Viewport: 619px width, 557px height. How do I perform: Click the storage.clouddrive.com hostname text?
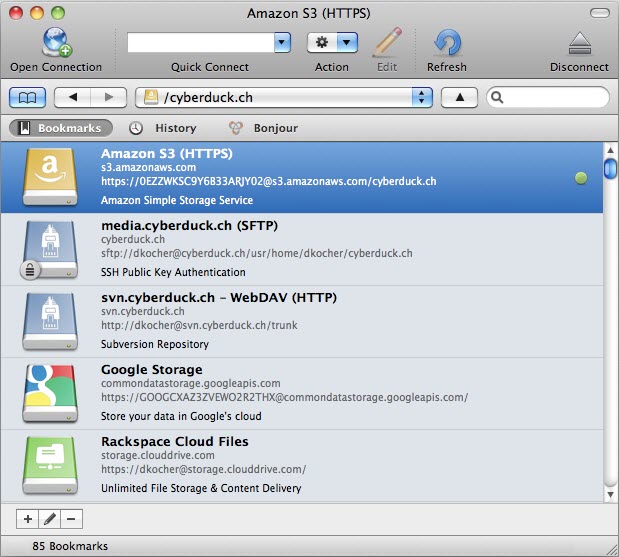click(x=158, y=455)
